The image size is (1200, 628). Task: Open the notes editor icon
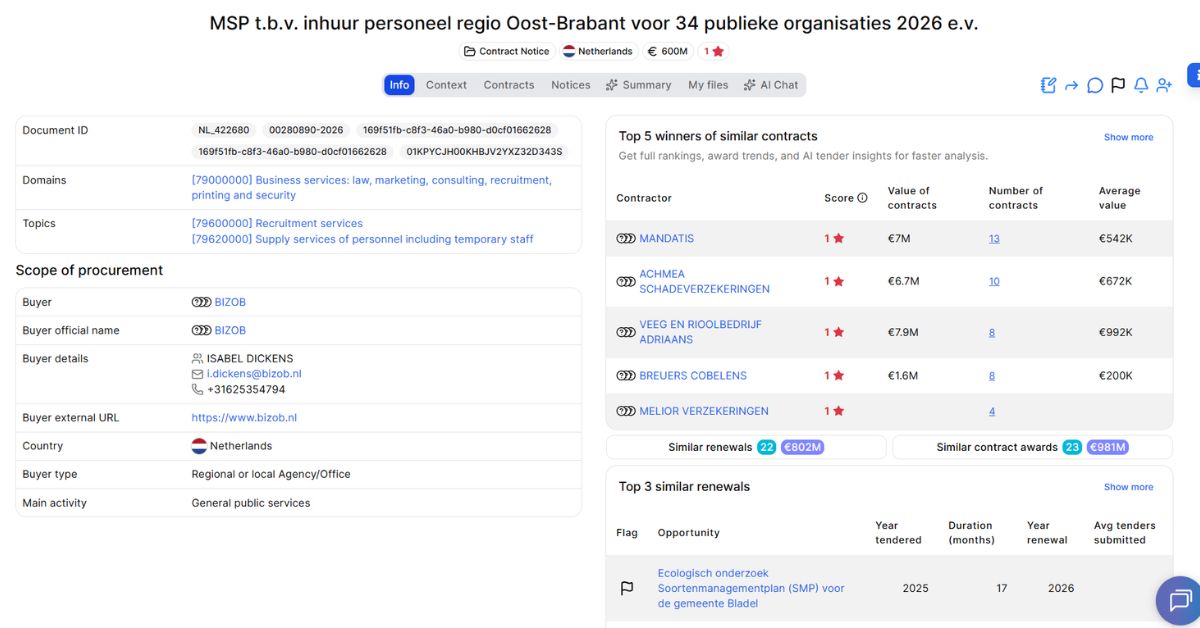[x=1048, y=85]
